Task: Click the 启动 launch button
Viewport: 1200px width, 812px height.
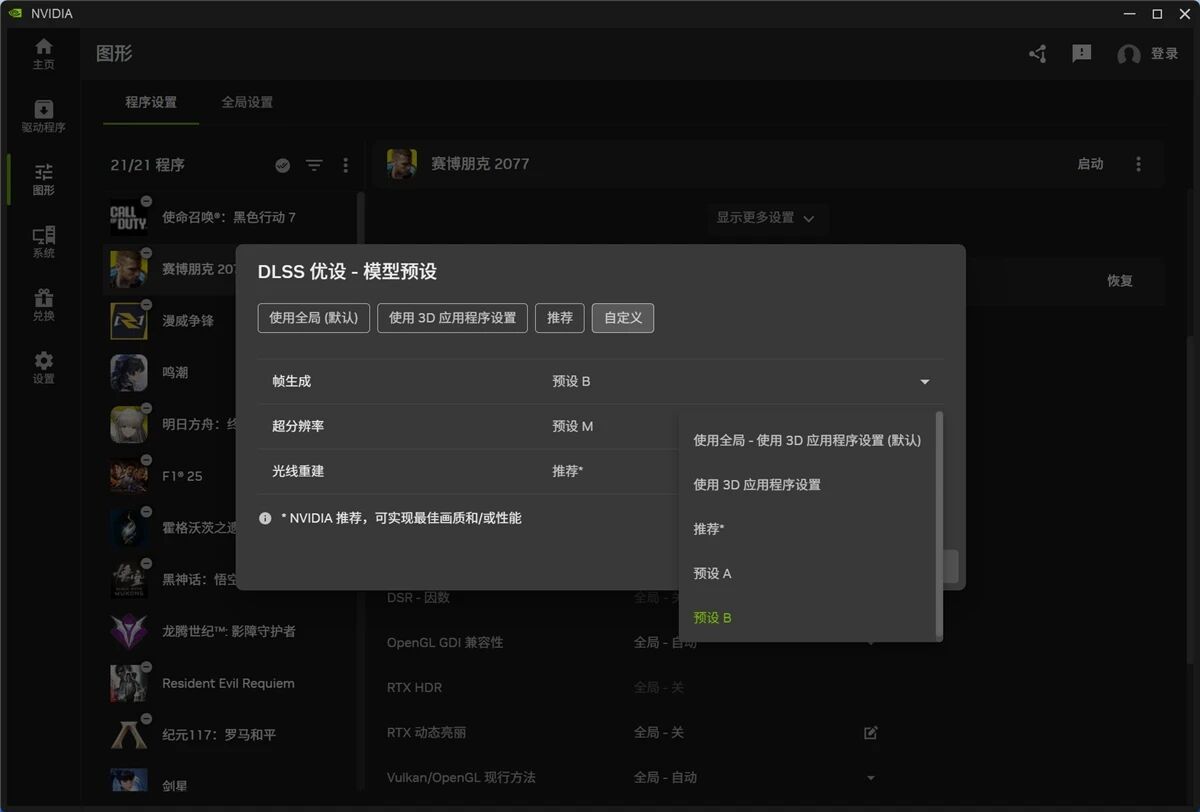Action: tap(1090, 164)
